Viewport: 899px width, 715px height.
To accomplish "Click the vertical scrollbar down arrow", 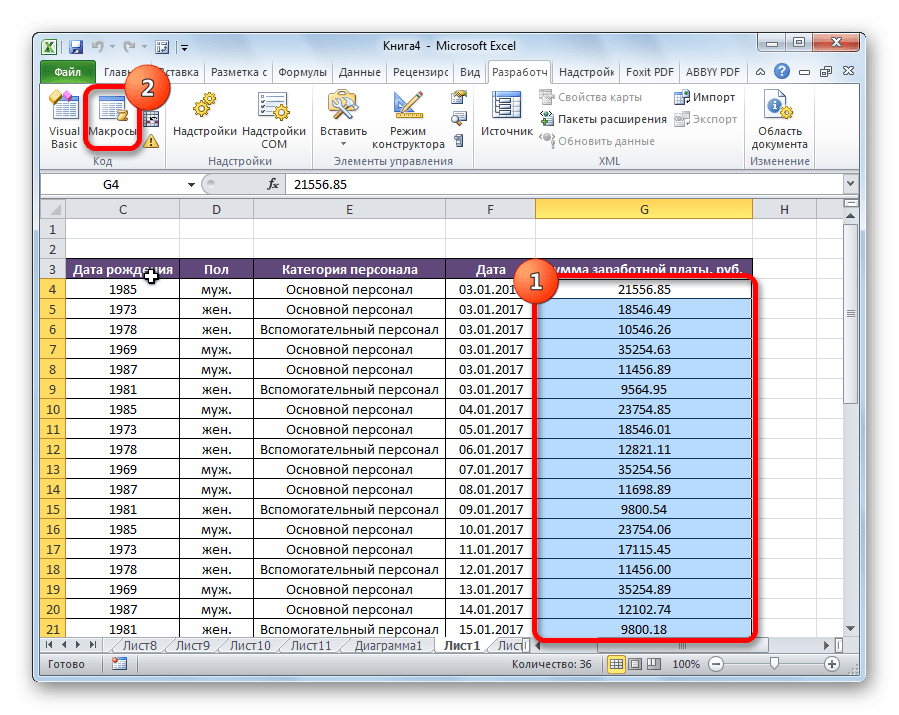I will (850, 628).
